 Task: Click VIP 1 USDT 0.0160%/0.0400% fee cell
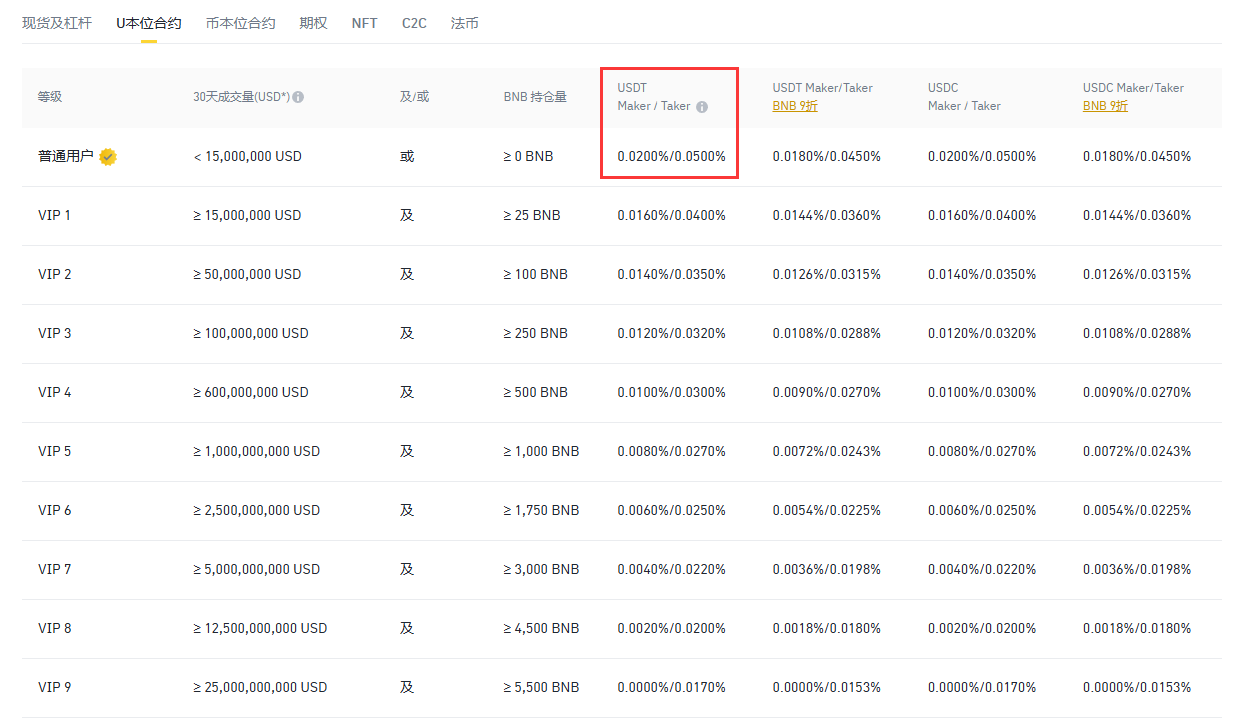pyautogui.click(x=672, y=215)
